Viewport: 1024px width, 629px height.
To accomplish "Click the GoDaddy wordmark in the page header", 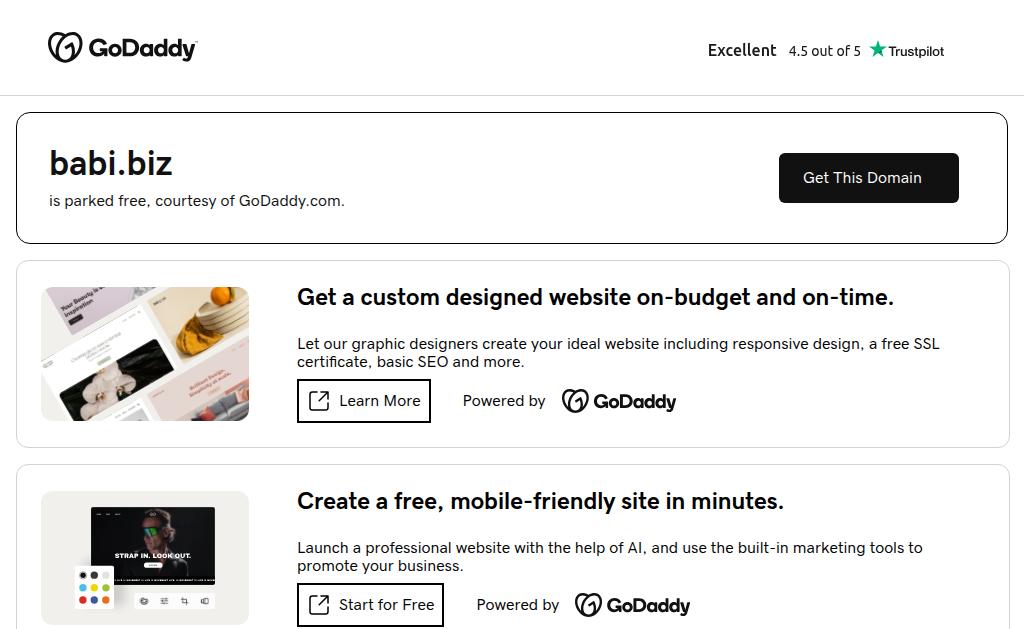I will (143, 48).
